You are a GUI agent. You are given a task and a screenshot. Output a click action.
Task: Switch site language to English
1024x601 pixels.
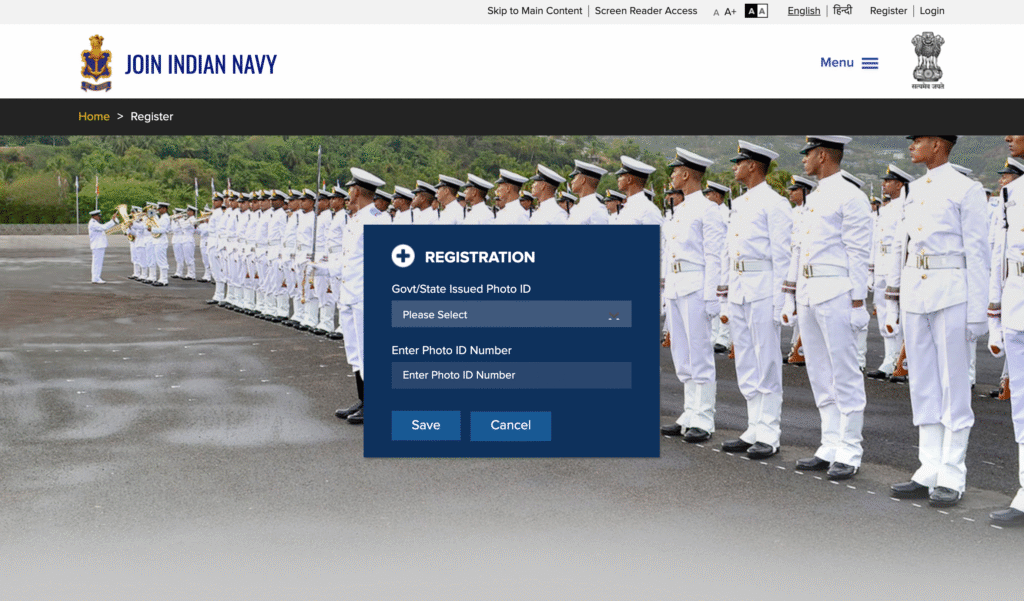(x=803, y=10)
